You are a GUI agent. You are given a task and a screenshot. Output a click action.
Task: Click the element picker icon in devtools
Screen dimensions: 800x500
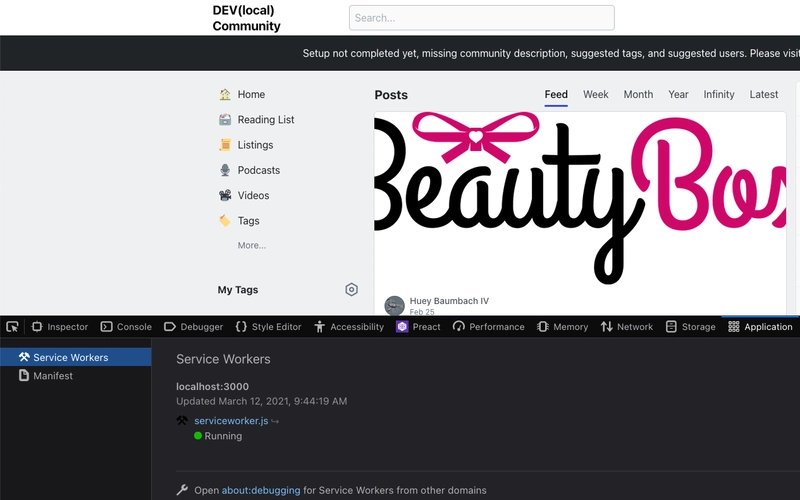[12, 327]
